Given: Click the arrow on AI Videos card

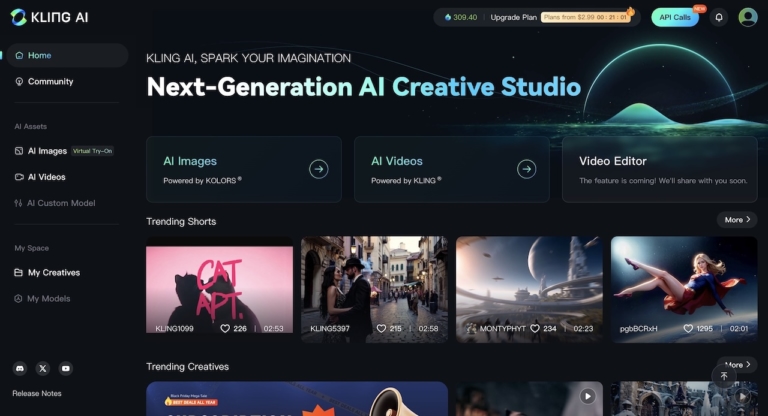Looking at the screenshot, I should 526,169.
